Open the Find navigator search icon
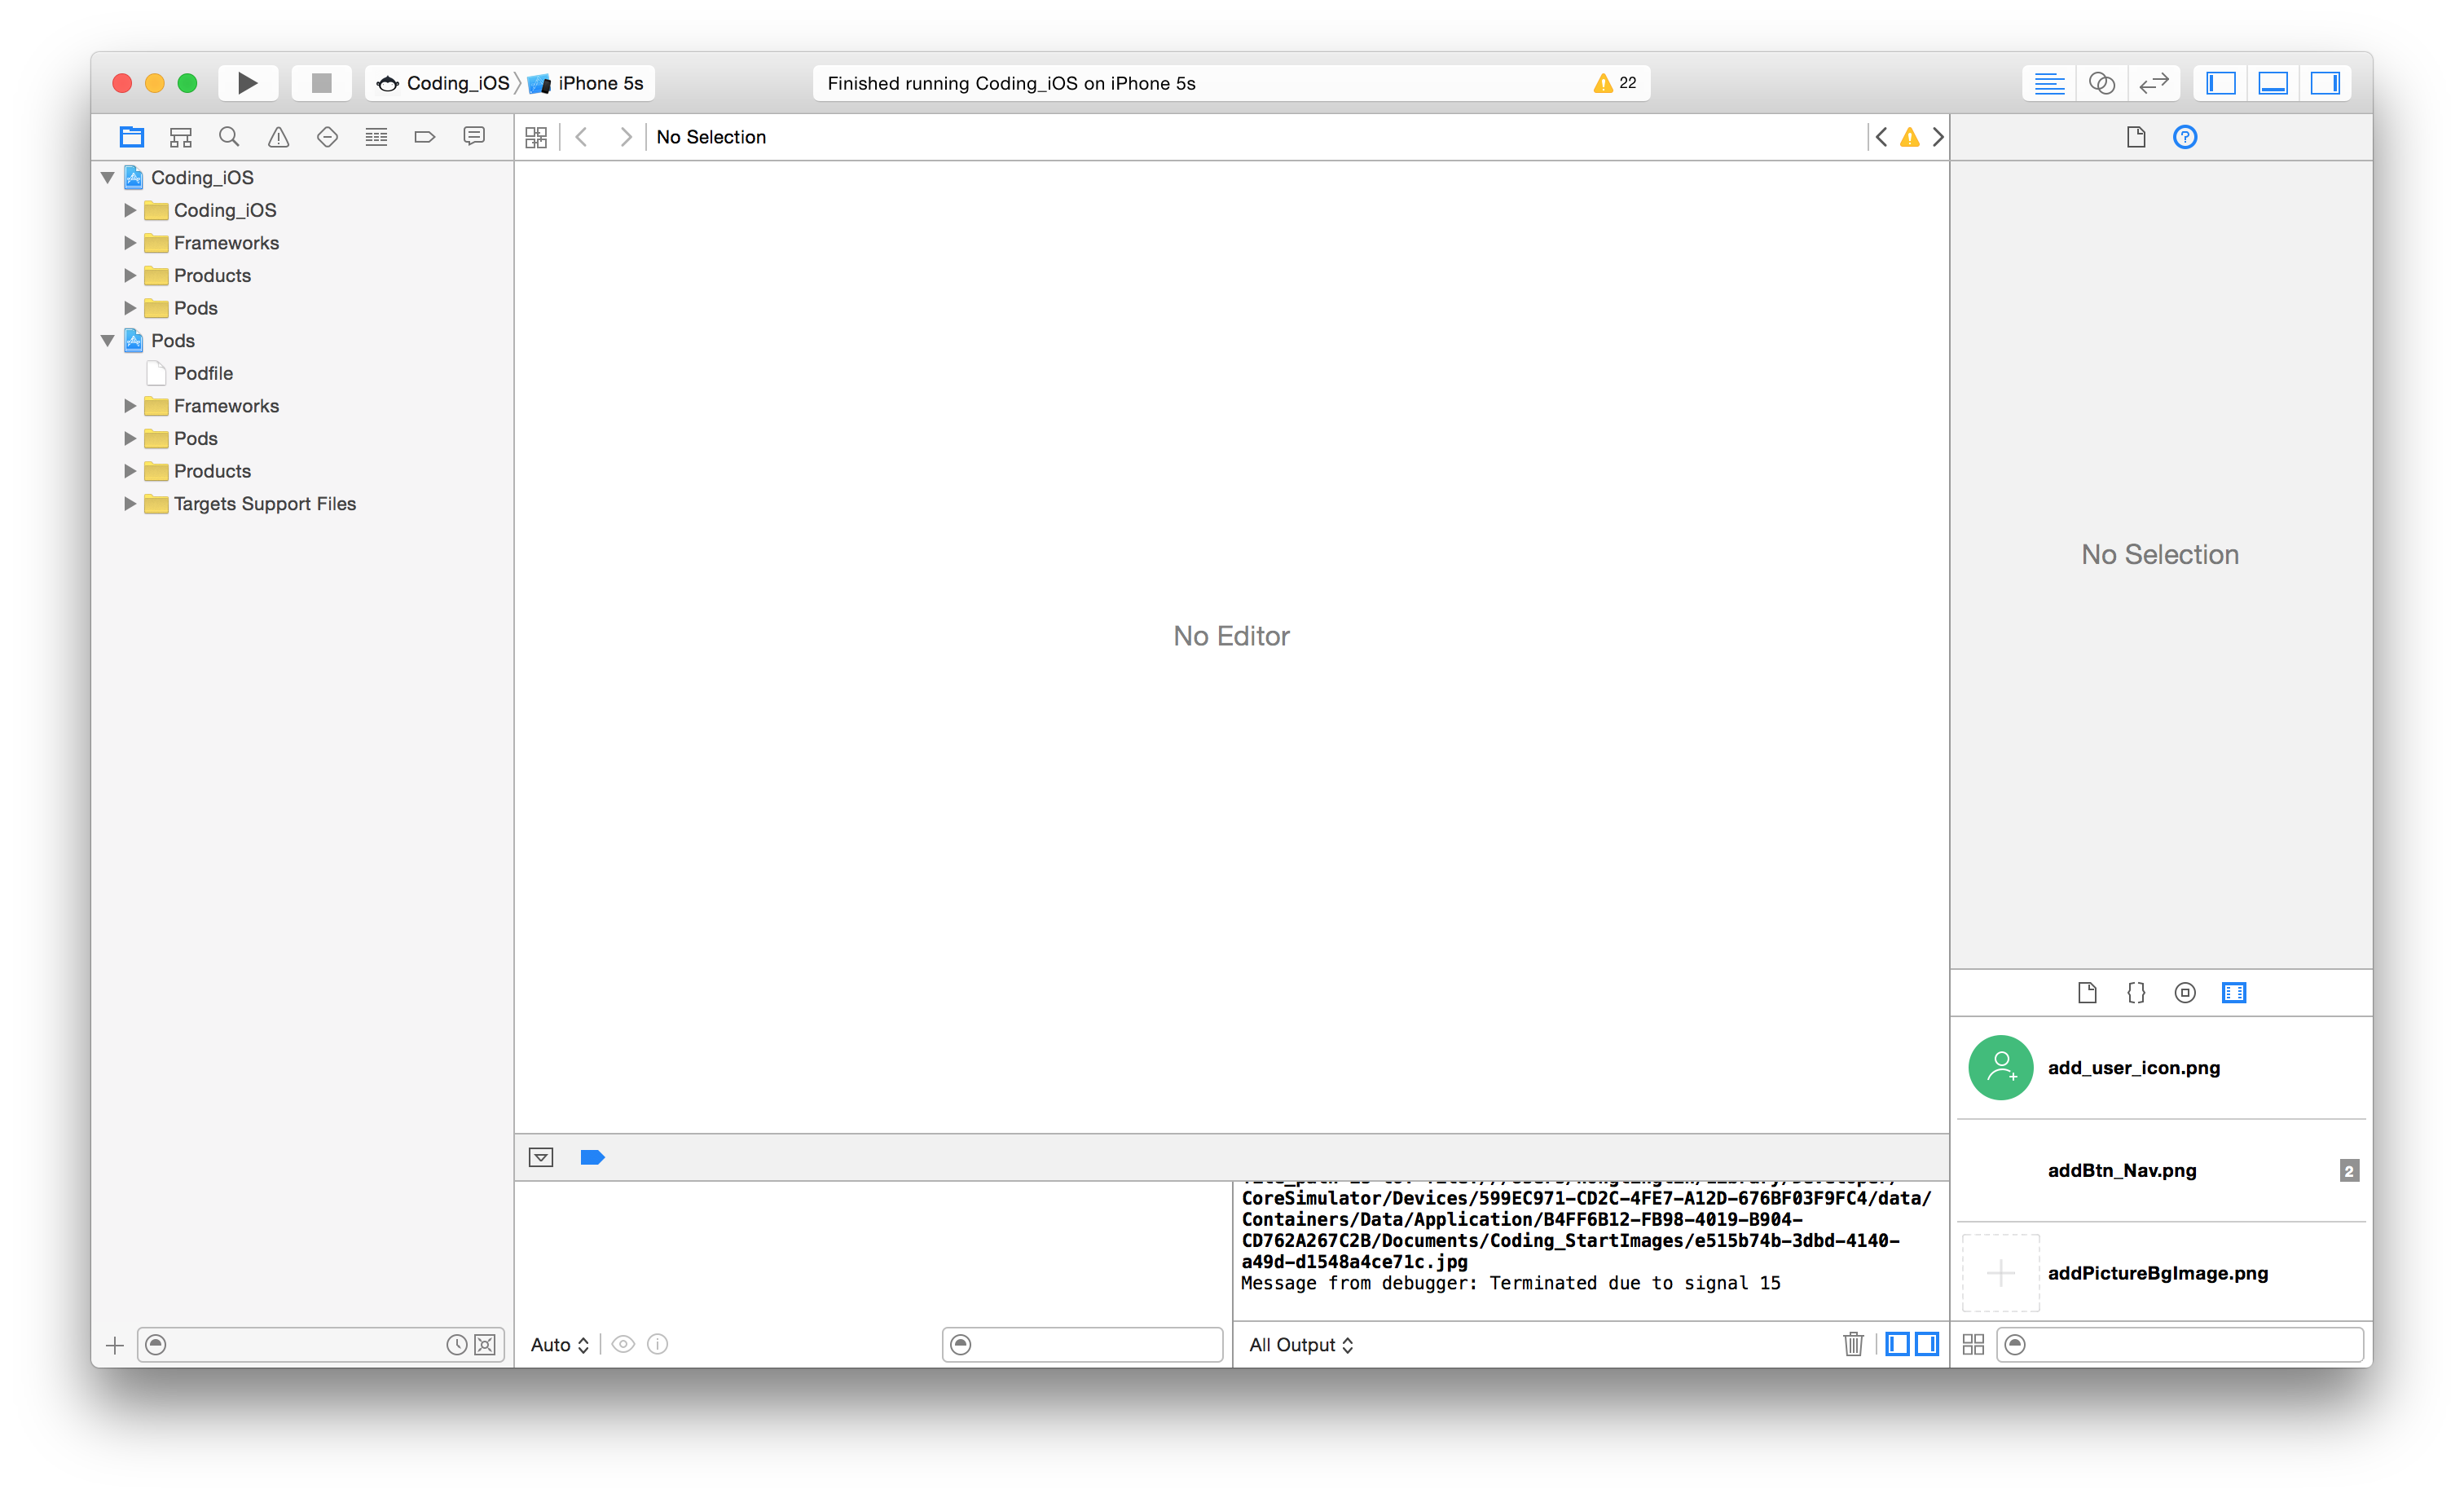This screenshot has width=2464, height=1498. (229, 137)
